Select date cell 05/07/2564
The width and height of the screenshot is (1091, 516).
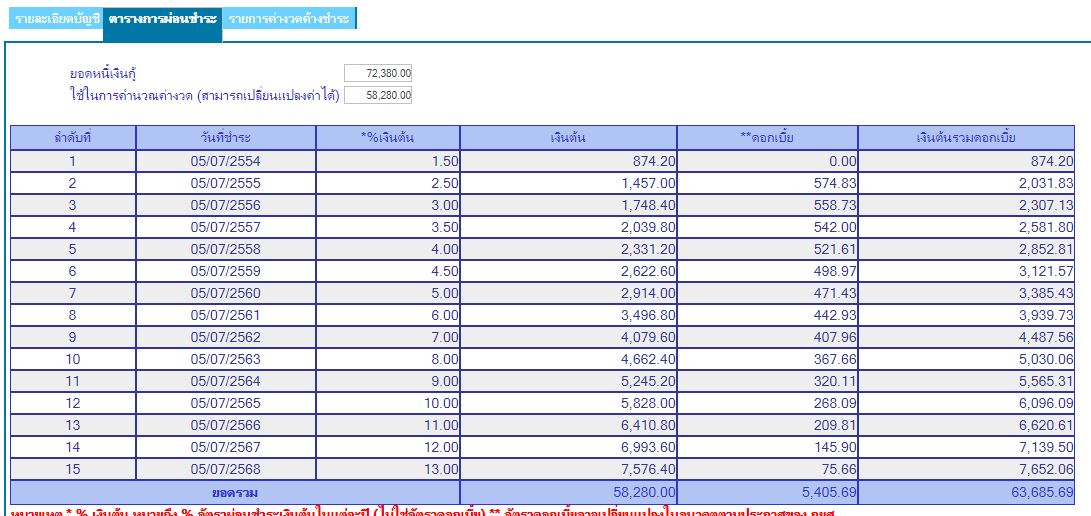pos(225,381)
